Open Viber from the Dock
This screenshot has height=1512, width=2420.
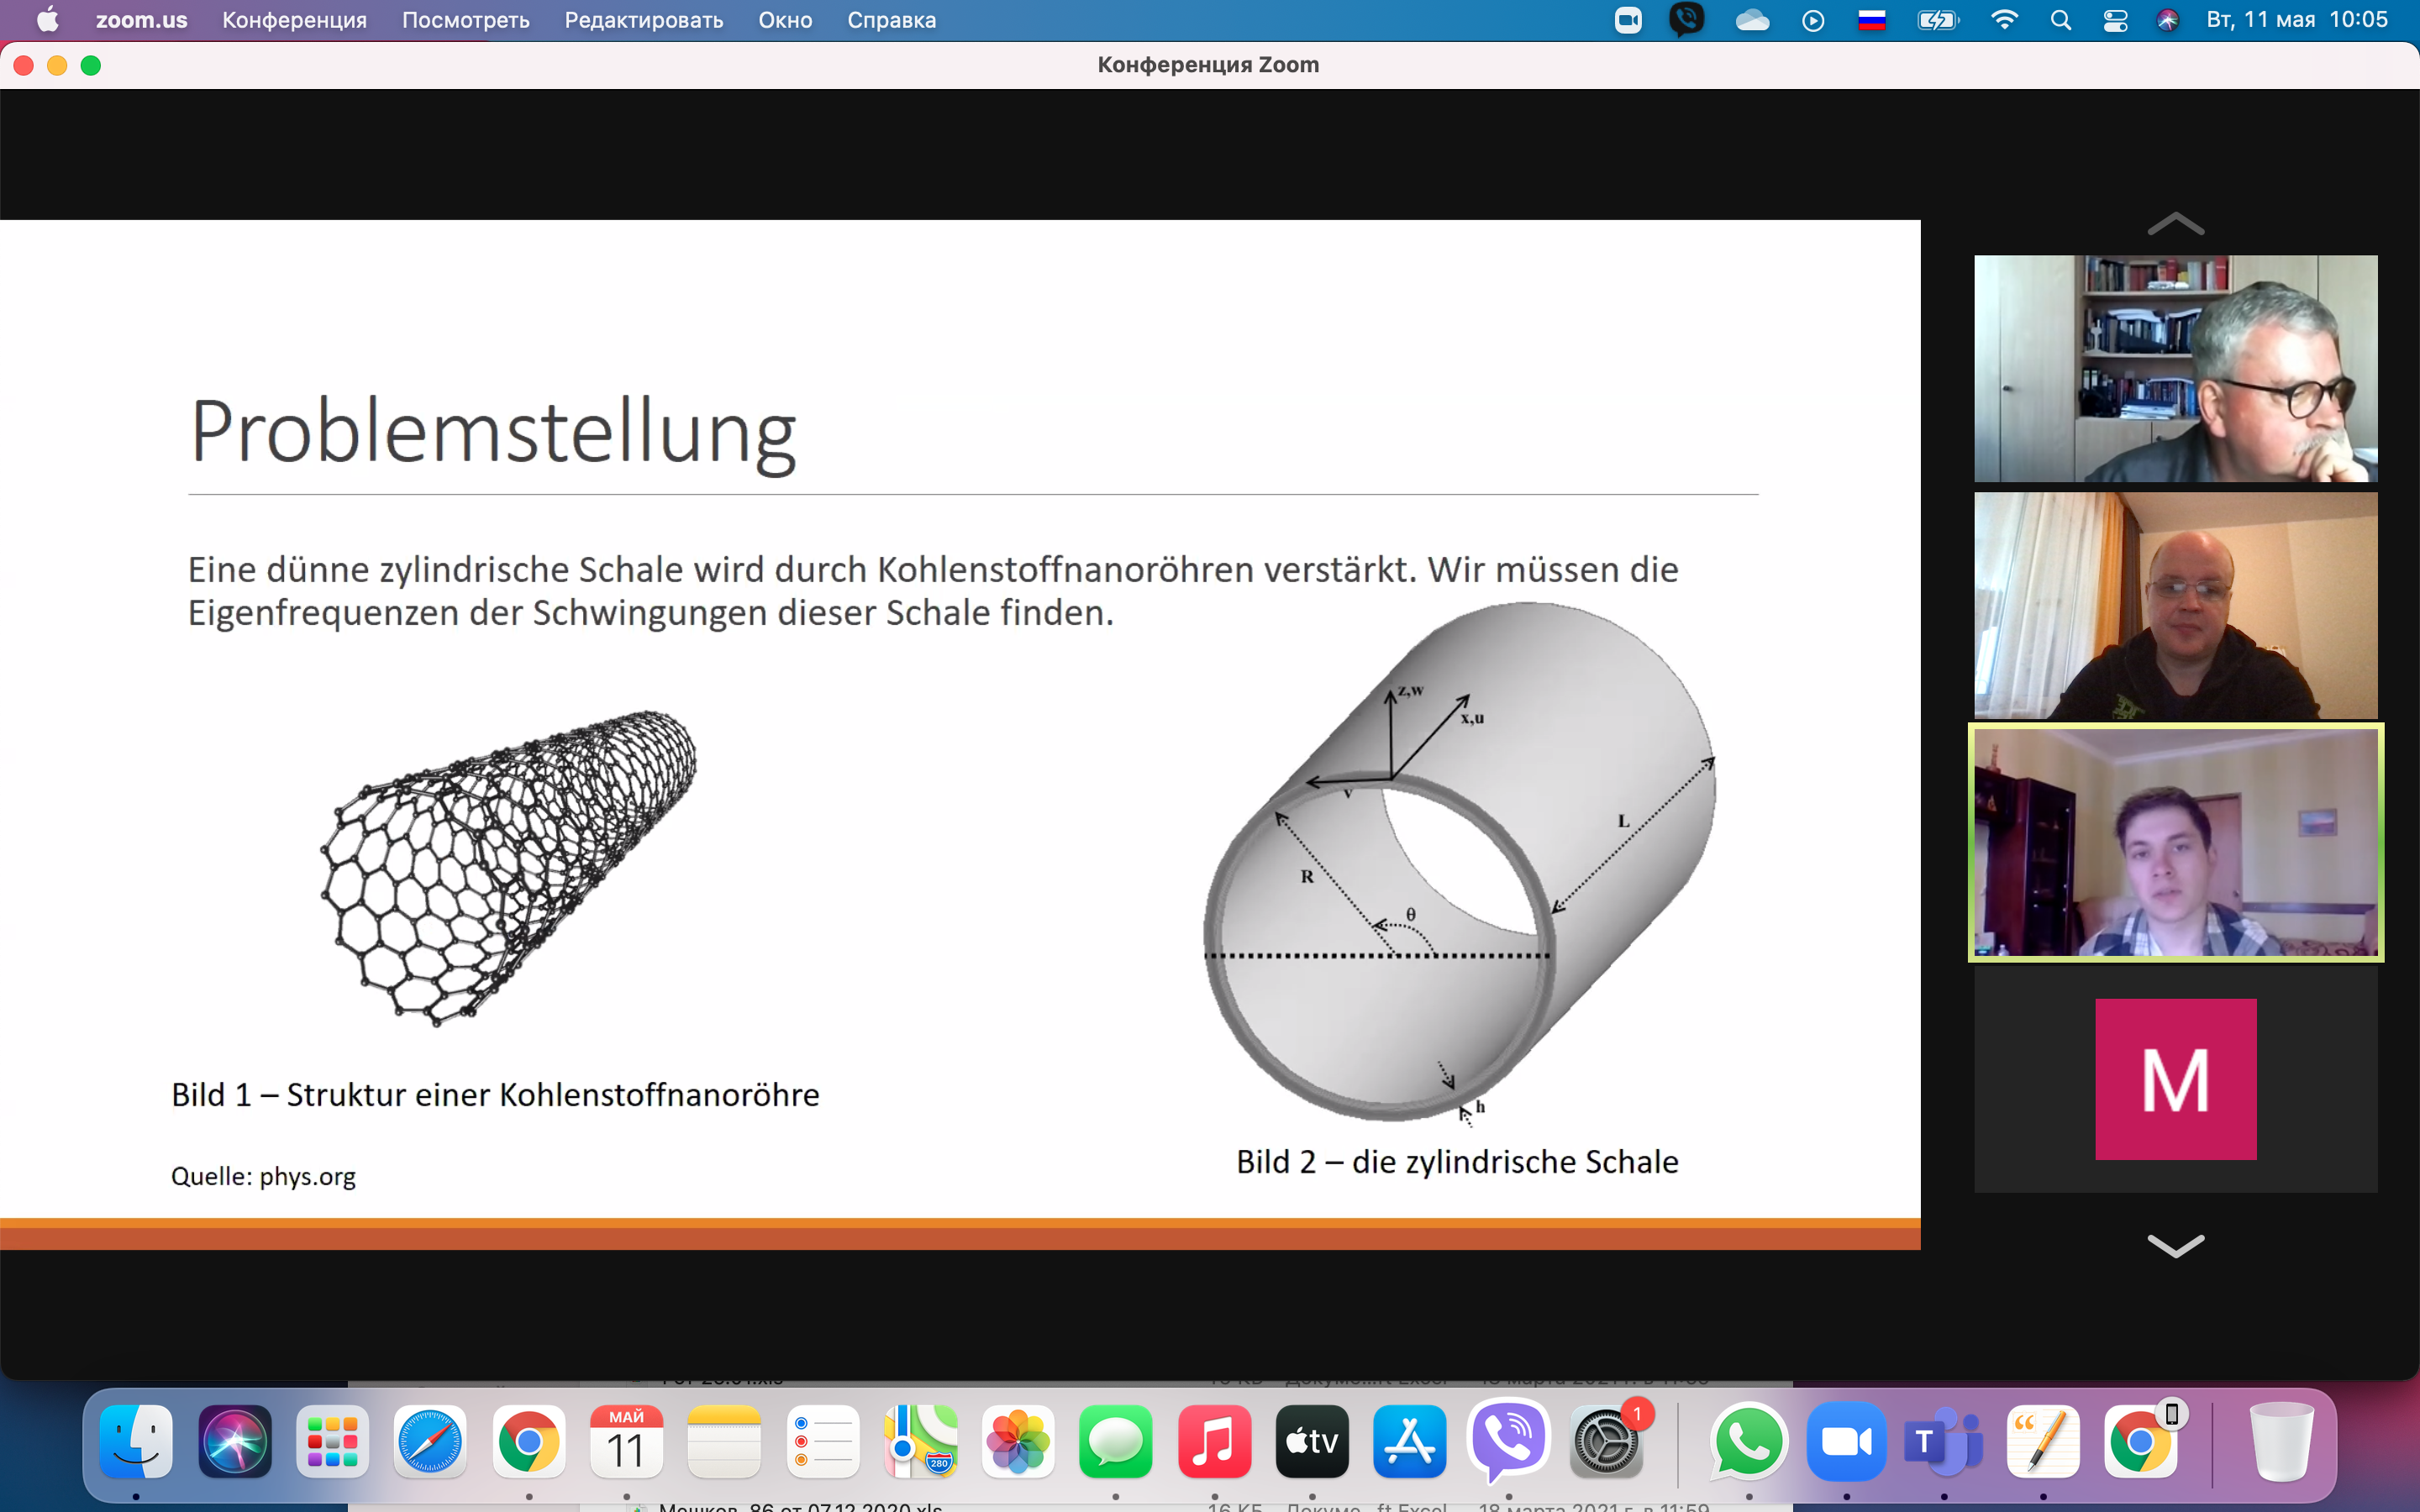tap(1508, 1441)
